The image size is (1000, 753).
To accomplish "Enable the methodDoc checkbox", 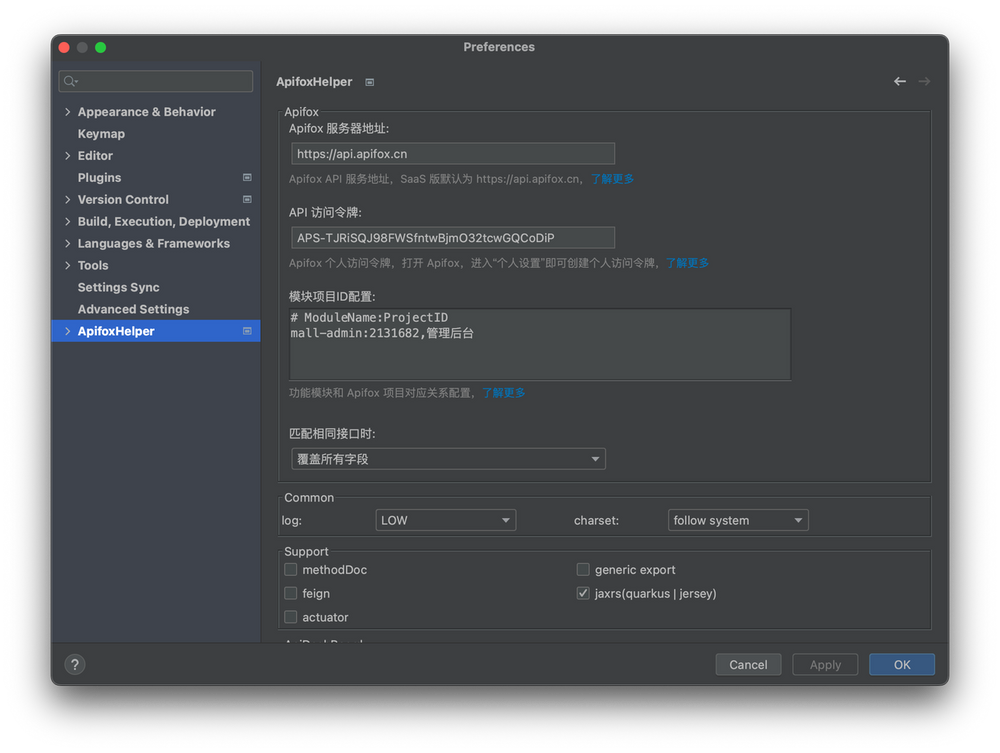I will pyautogui.click(x=290, y=569).
